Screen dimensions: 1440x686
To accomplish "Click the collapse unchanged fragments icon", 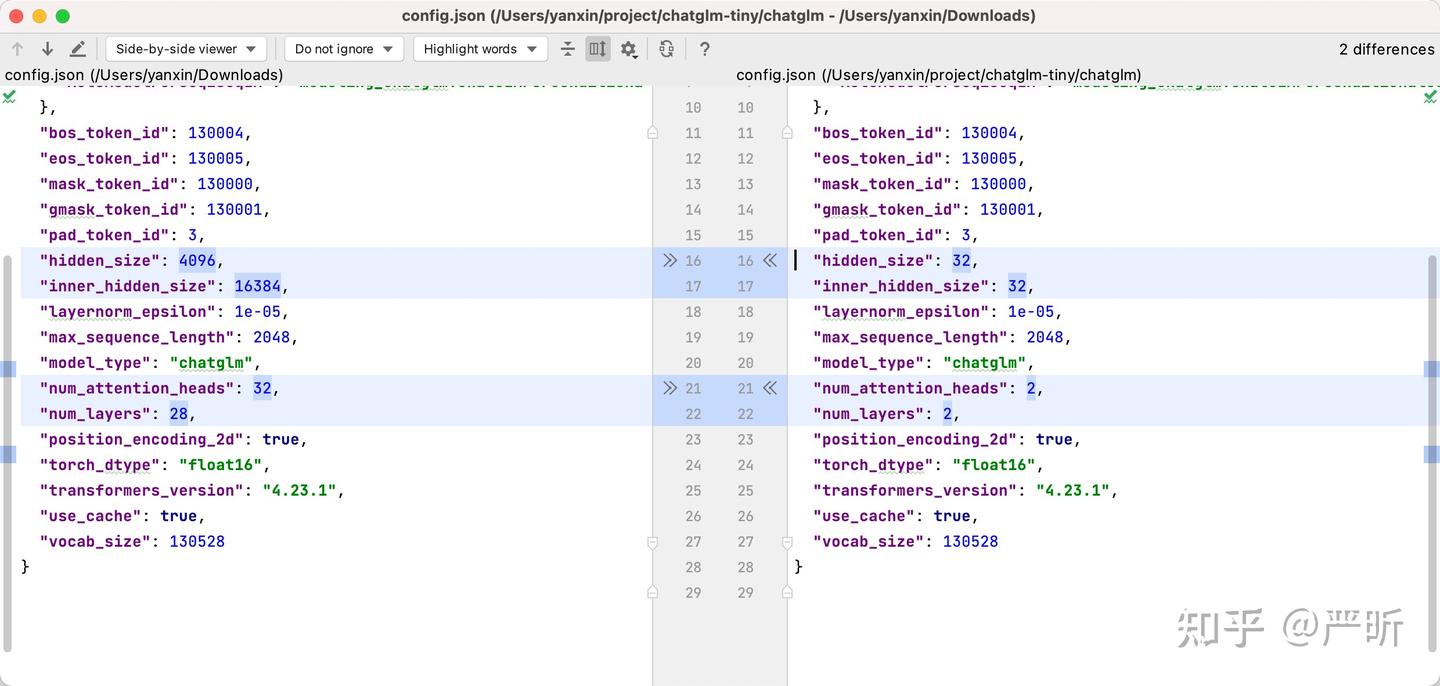I will tap(568, 49).
